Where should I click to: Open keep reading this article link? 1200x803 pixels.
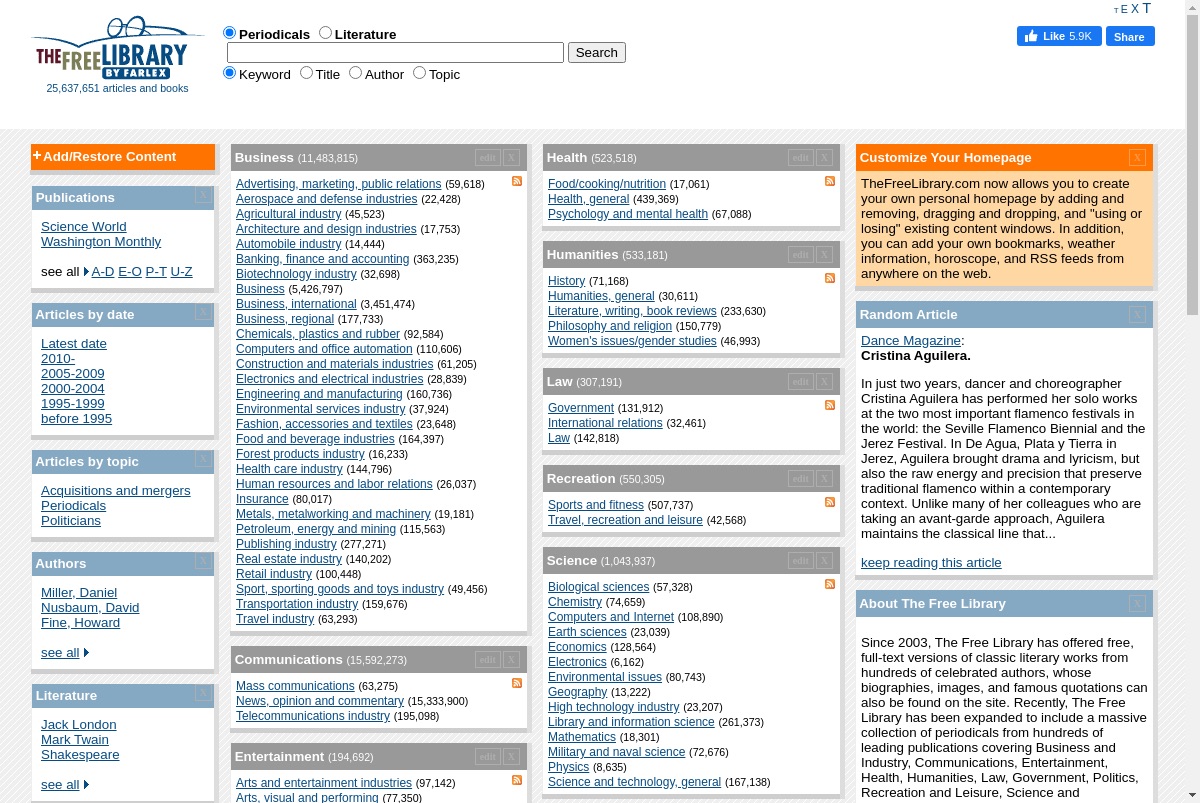931,562
